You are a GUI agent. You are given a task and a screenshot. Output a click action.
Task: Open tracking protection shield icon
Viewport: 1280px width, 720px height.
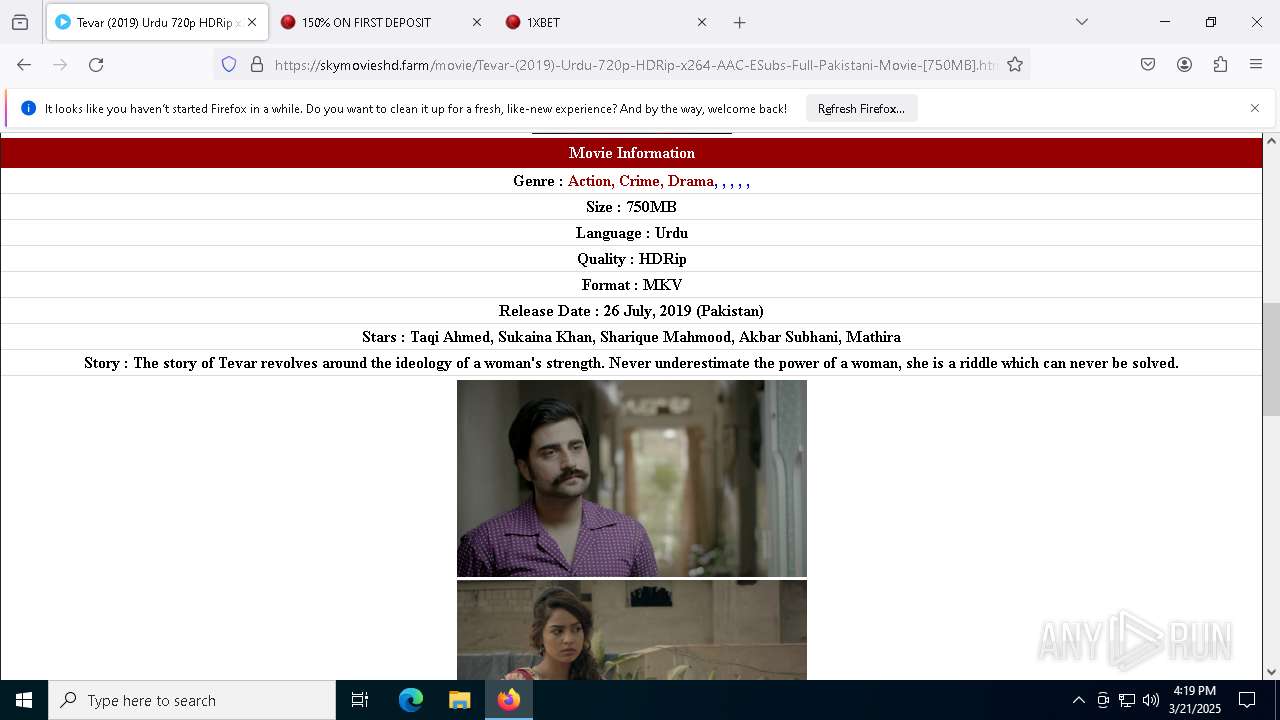(x=229, y=64)
